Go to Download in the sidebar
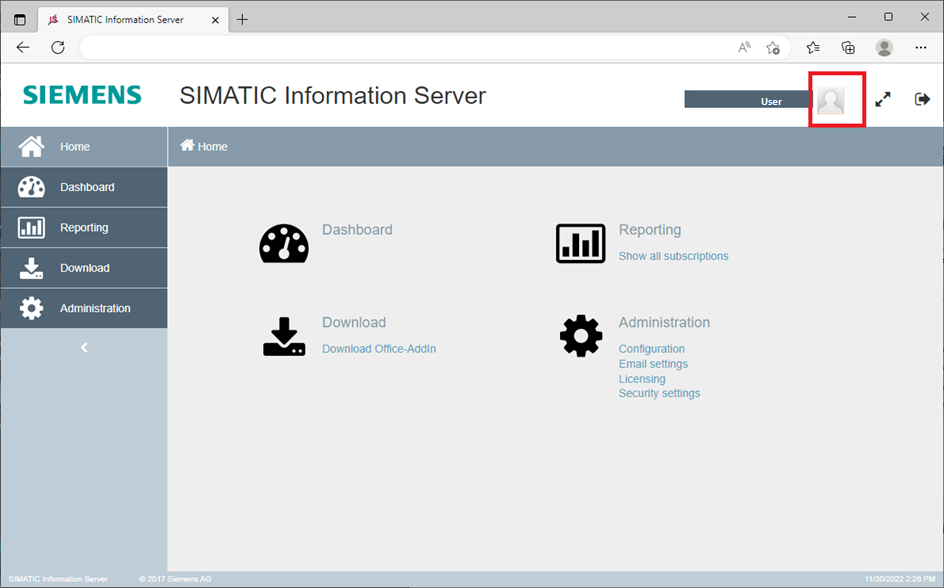This screenshot has height=588, width=944. 84,268
